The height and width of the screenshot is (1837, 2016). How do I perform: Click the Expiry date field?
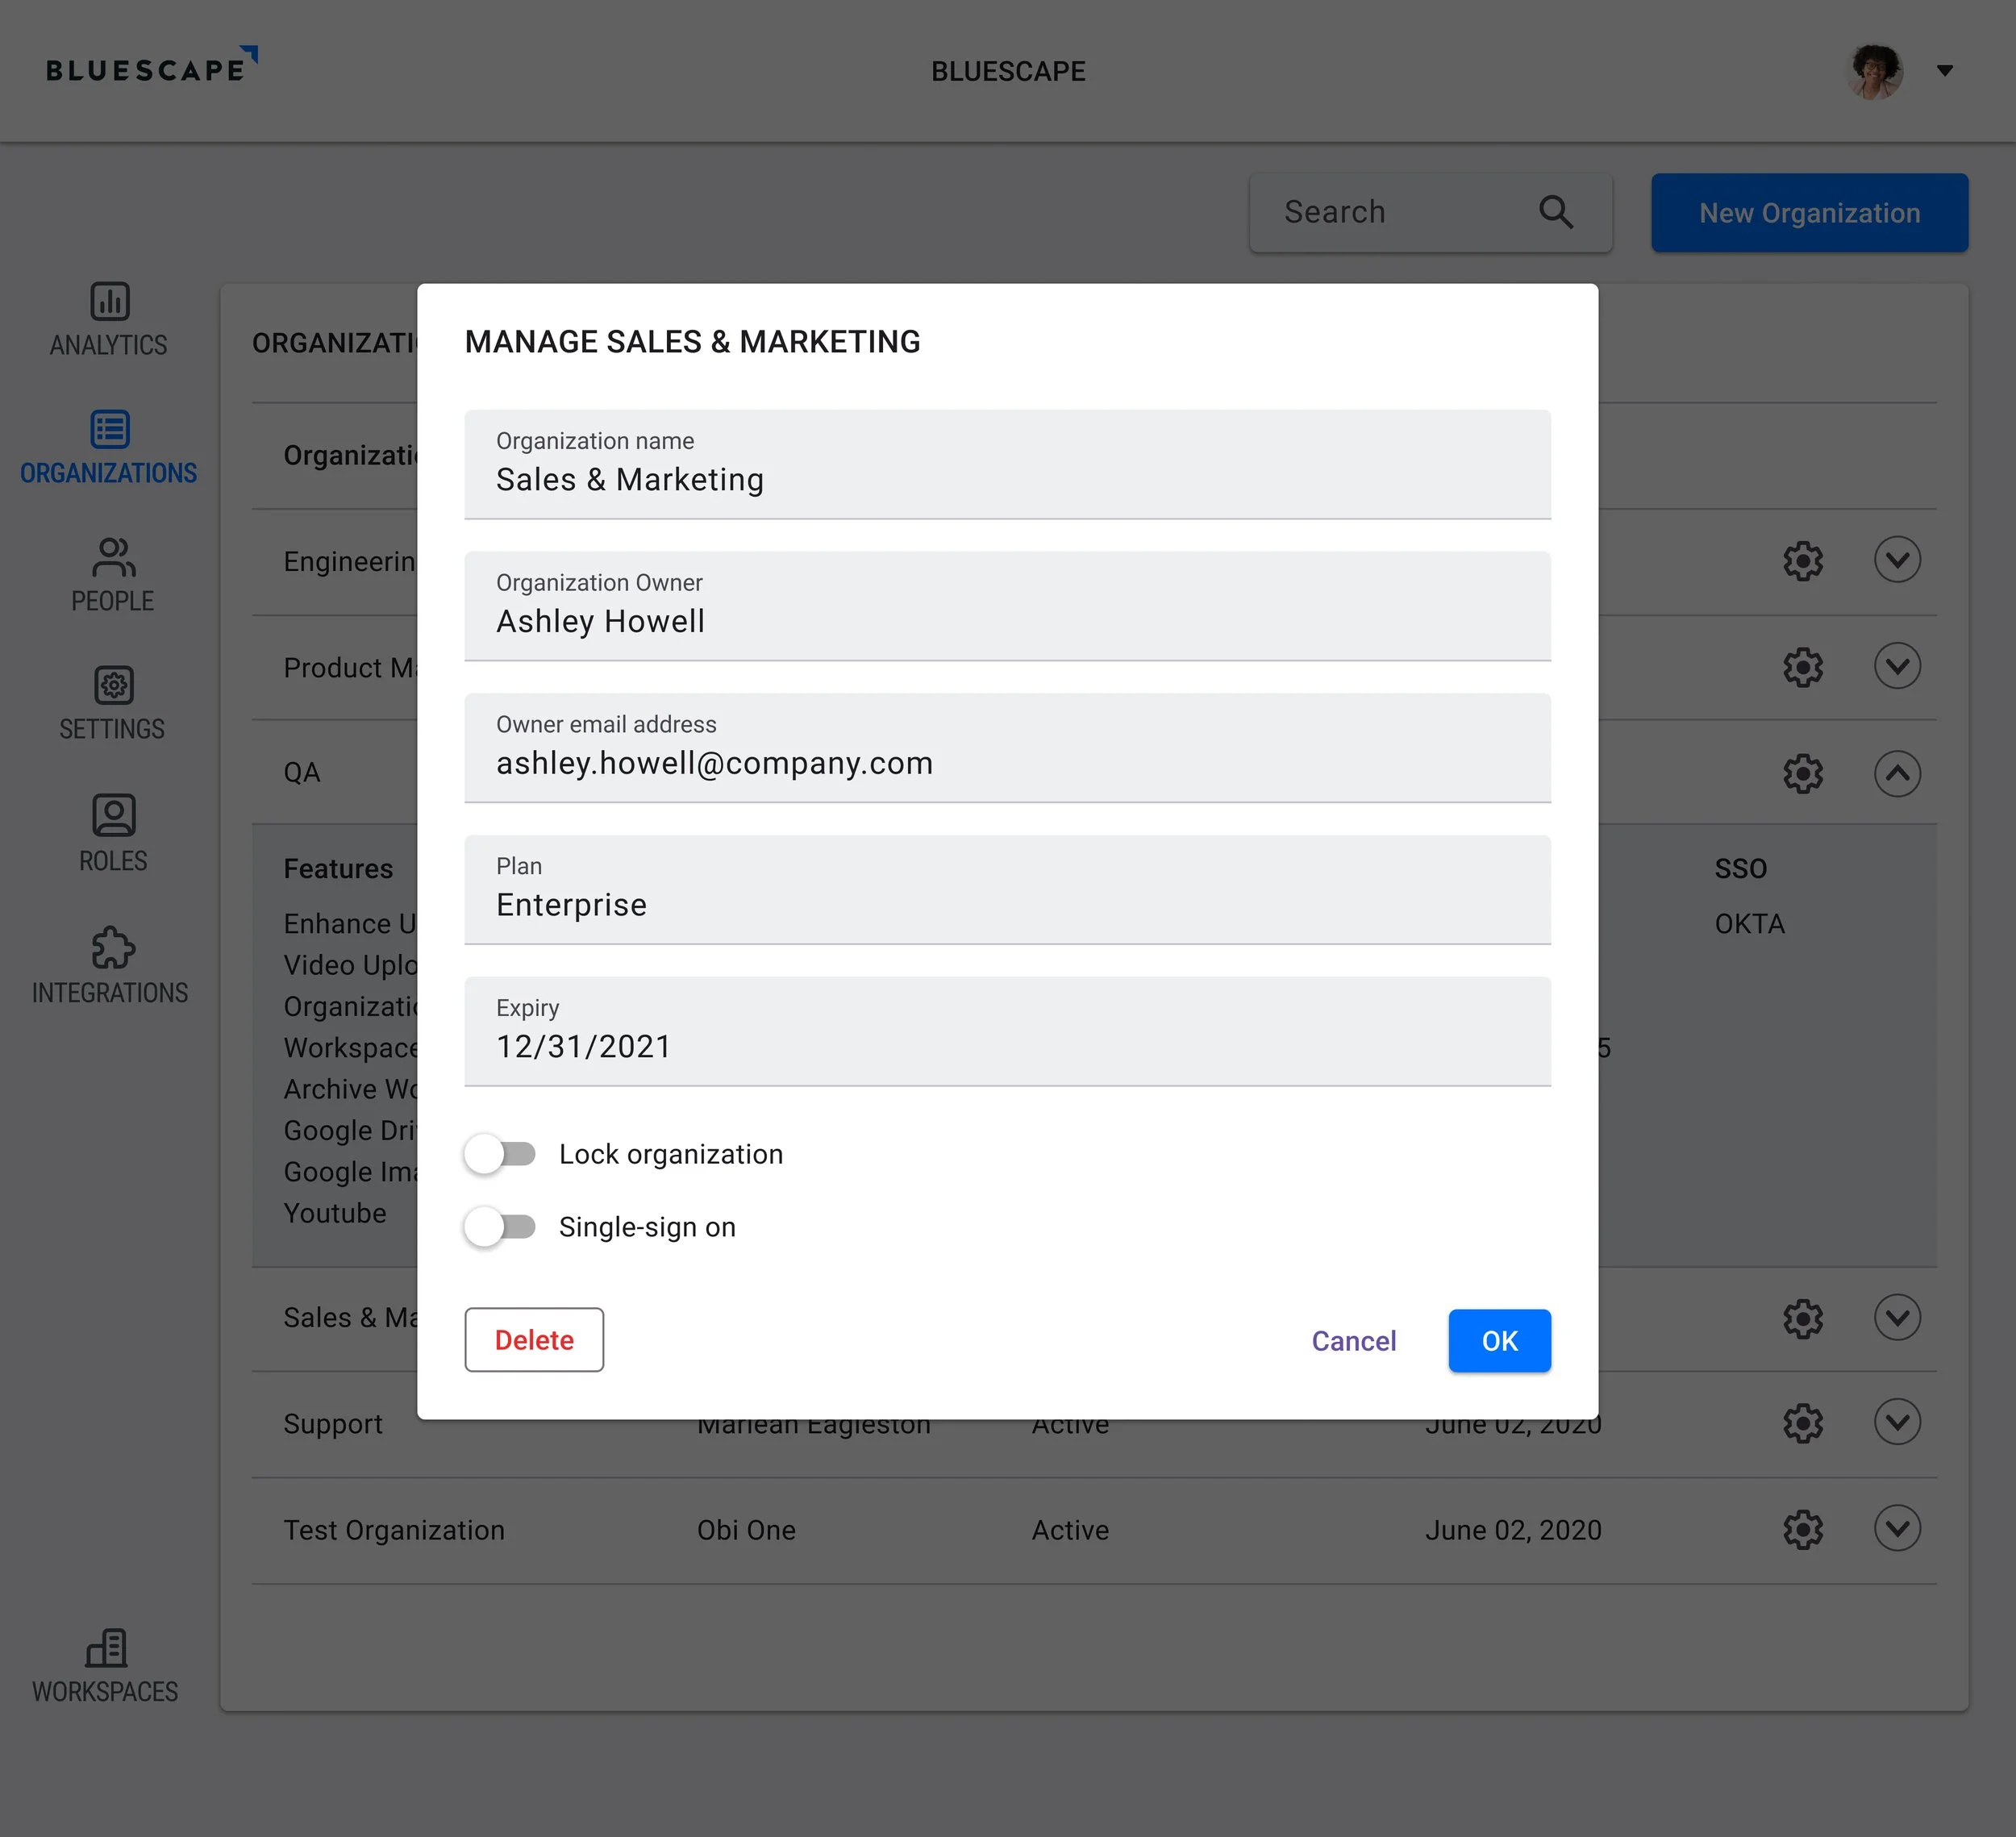(x=1007, y=1031)
